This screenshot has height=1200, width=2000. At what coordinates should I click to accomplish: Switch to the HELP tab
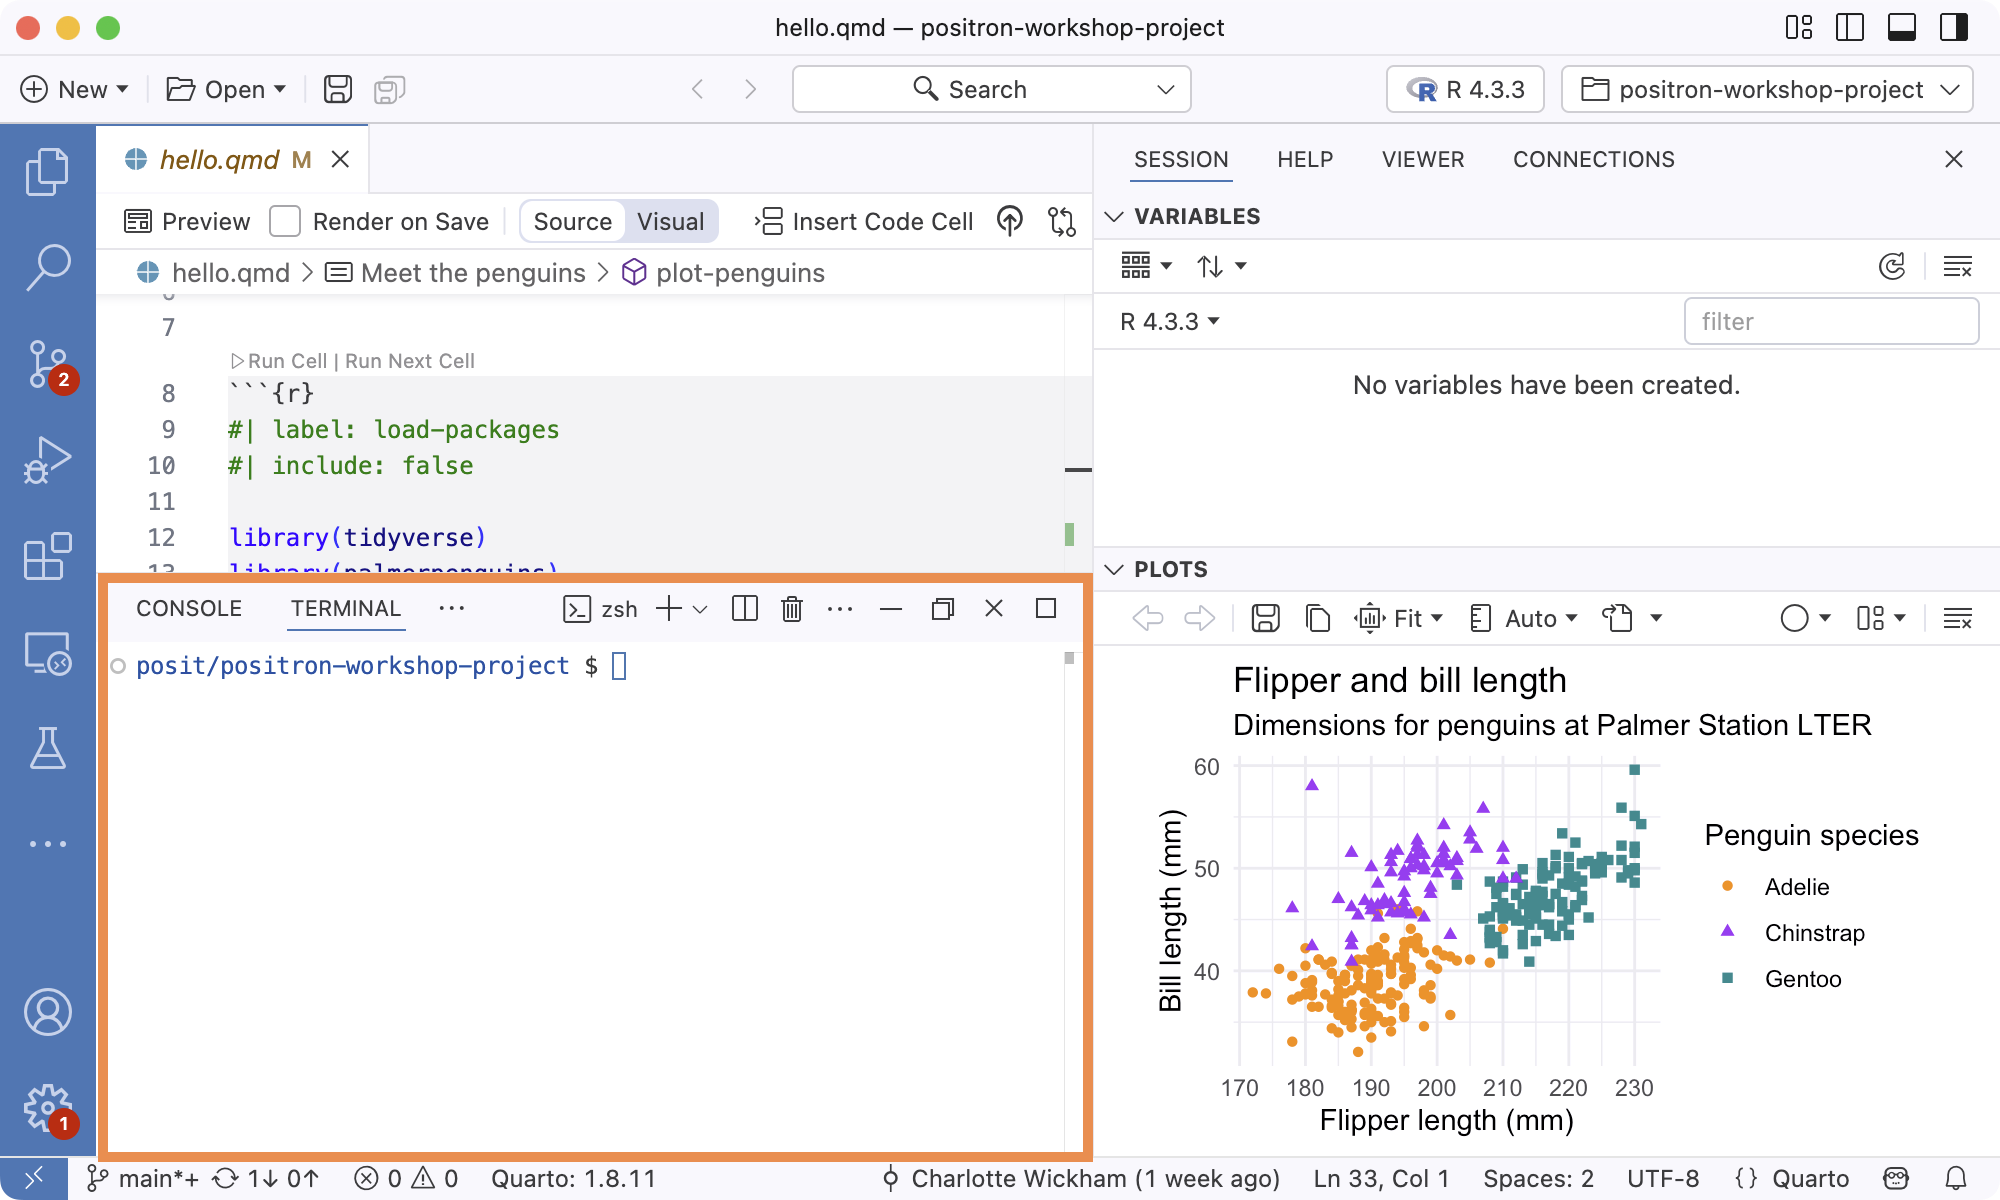1305,159
